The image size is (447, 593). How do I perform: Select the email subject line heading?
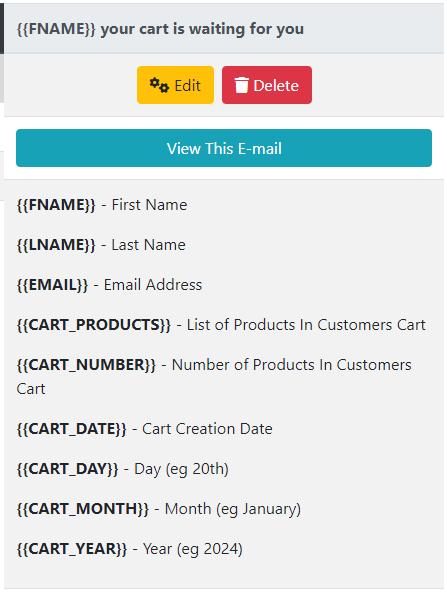click(x=160, y=29)
